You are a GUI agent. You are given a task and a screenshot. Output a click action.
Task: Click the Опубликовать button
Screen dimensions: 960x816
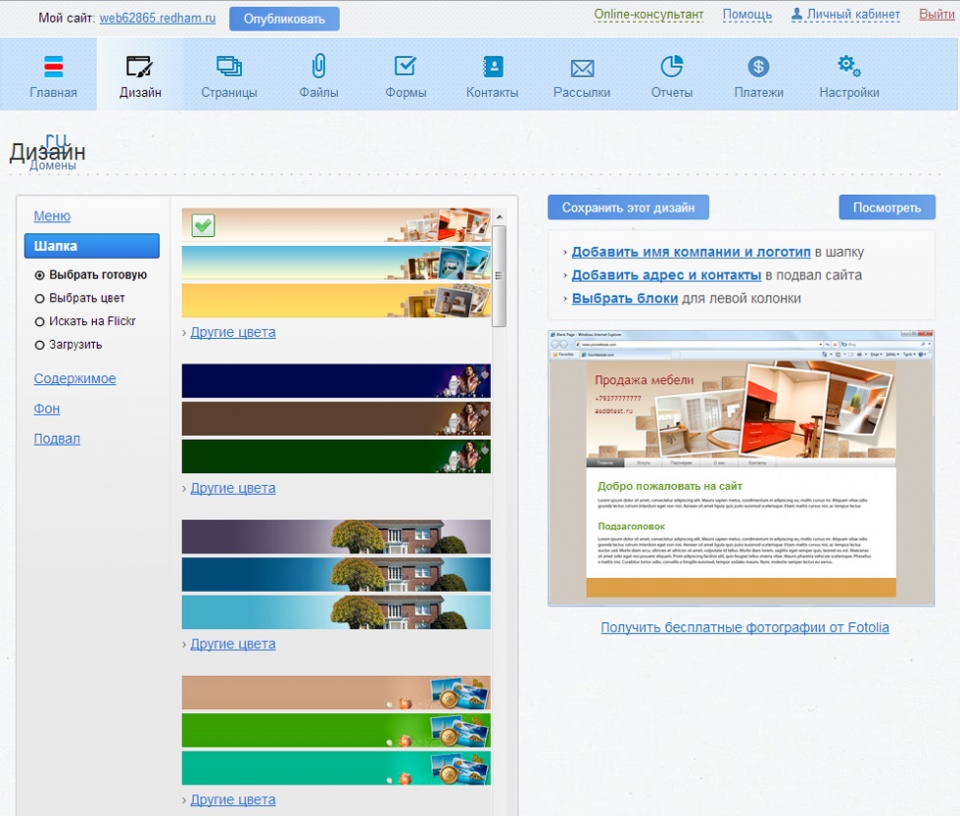pos(284,19)
